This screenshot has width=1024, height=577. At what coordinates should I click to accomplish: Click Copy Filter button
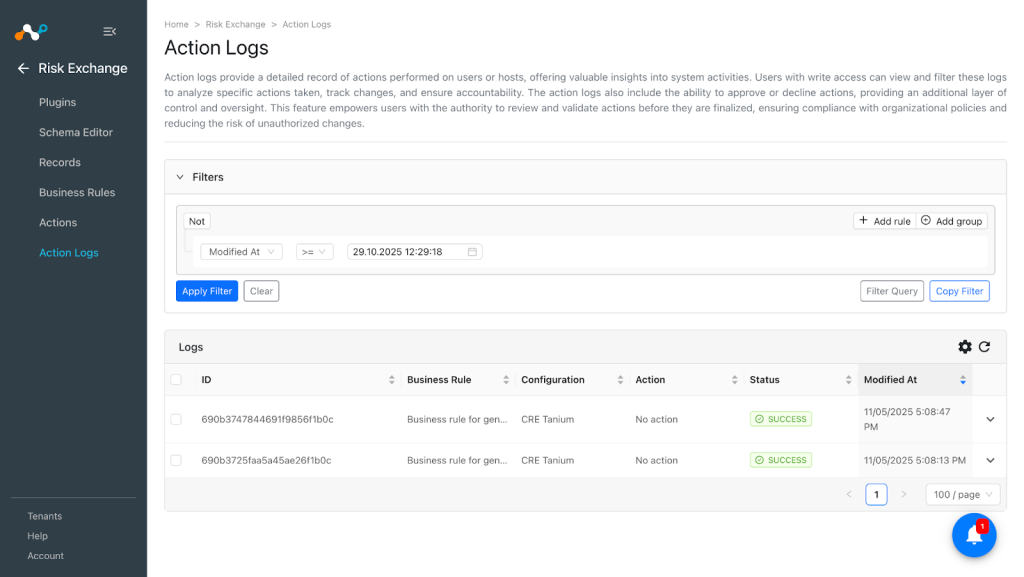click(x=959, y=291)
